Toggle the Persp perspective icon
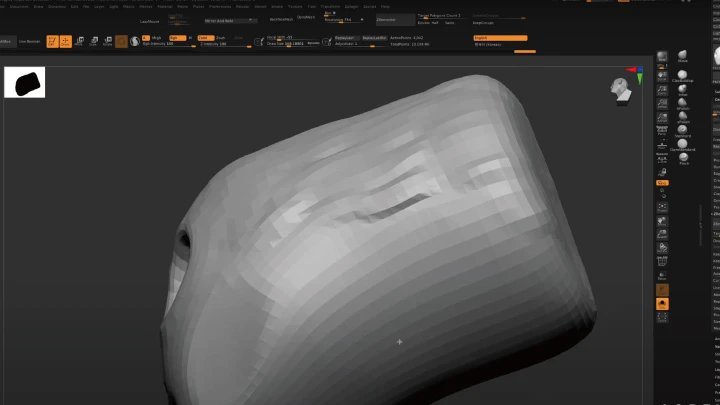Image resolution: width=720 pixels, height=405 pixels. pyautogui.click(x=662, y=130)
